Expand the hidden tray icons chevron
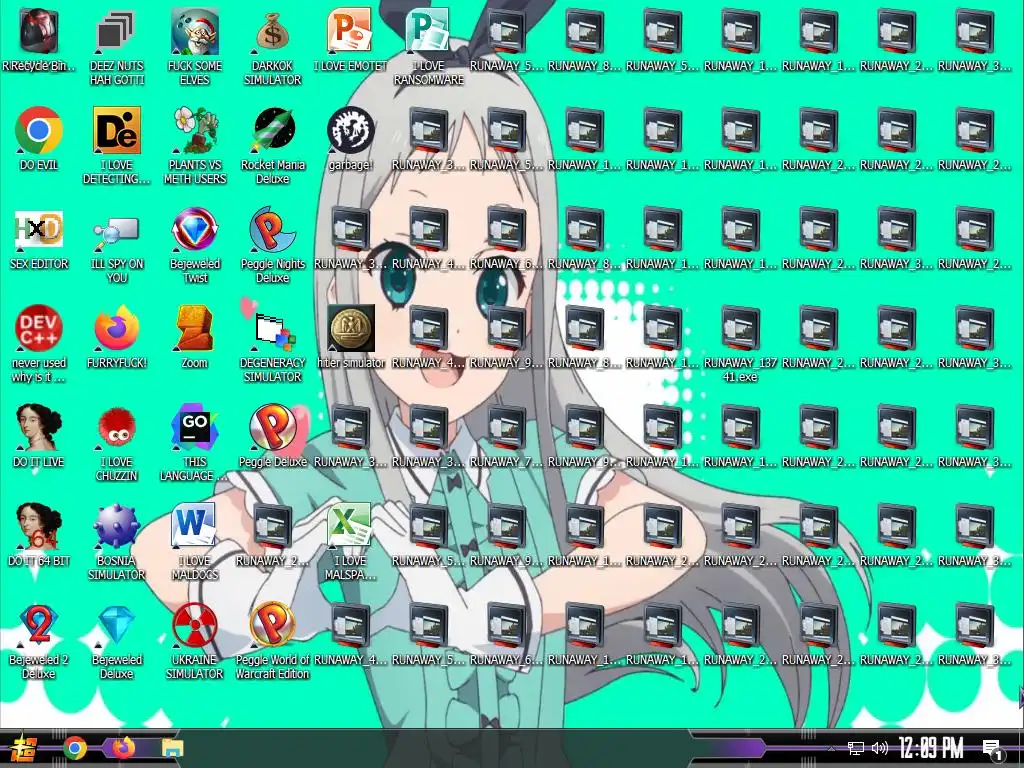Image resolution: width=1024 pixels, height=768 pixels. coord(831,749)
